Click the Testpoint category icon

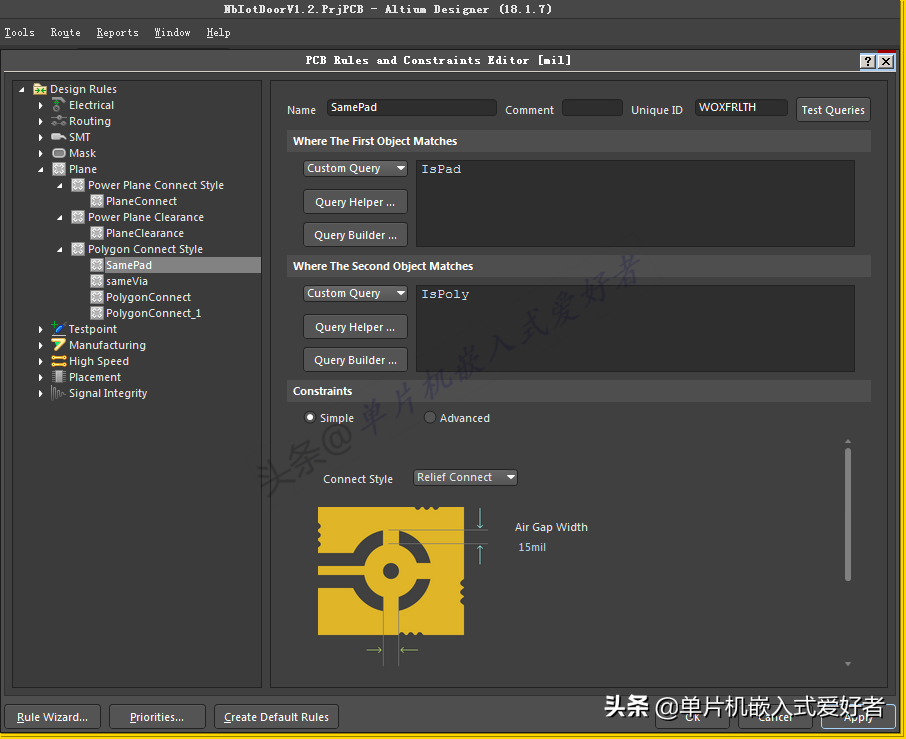(x=59, y=329)
